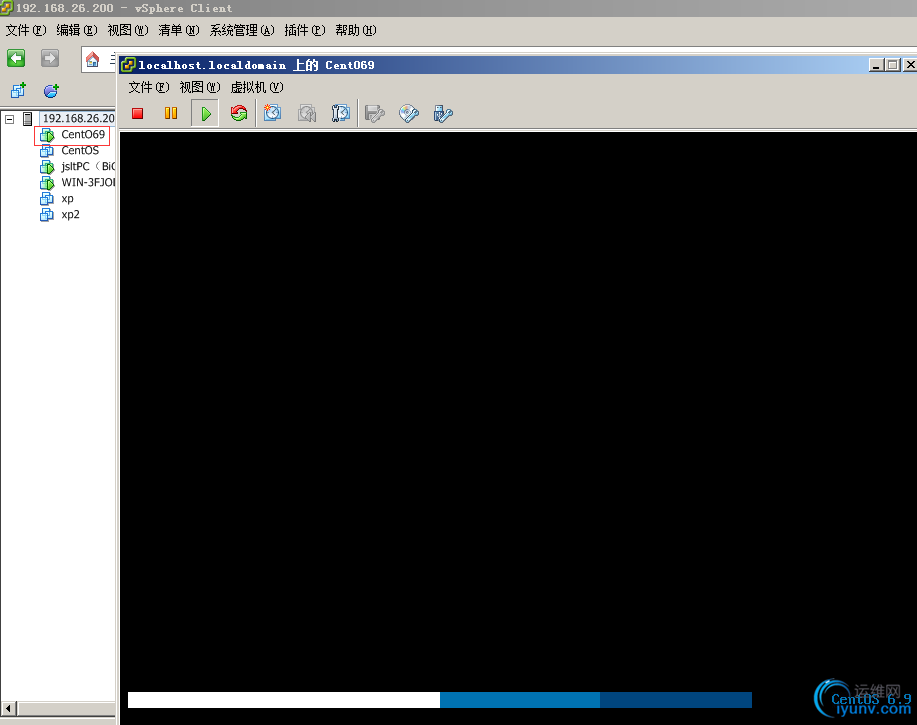917x725 pixels.
Task: Click left arrow of tree scrollbar
Action: click(x=8, y=709)
